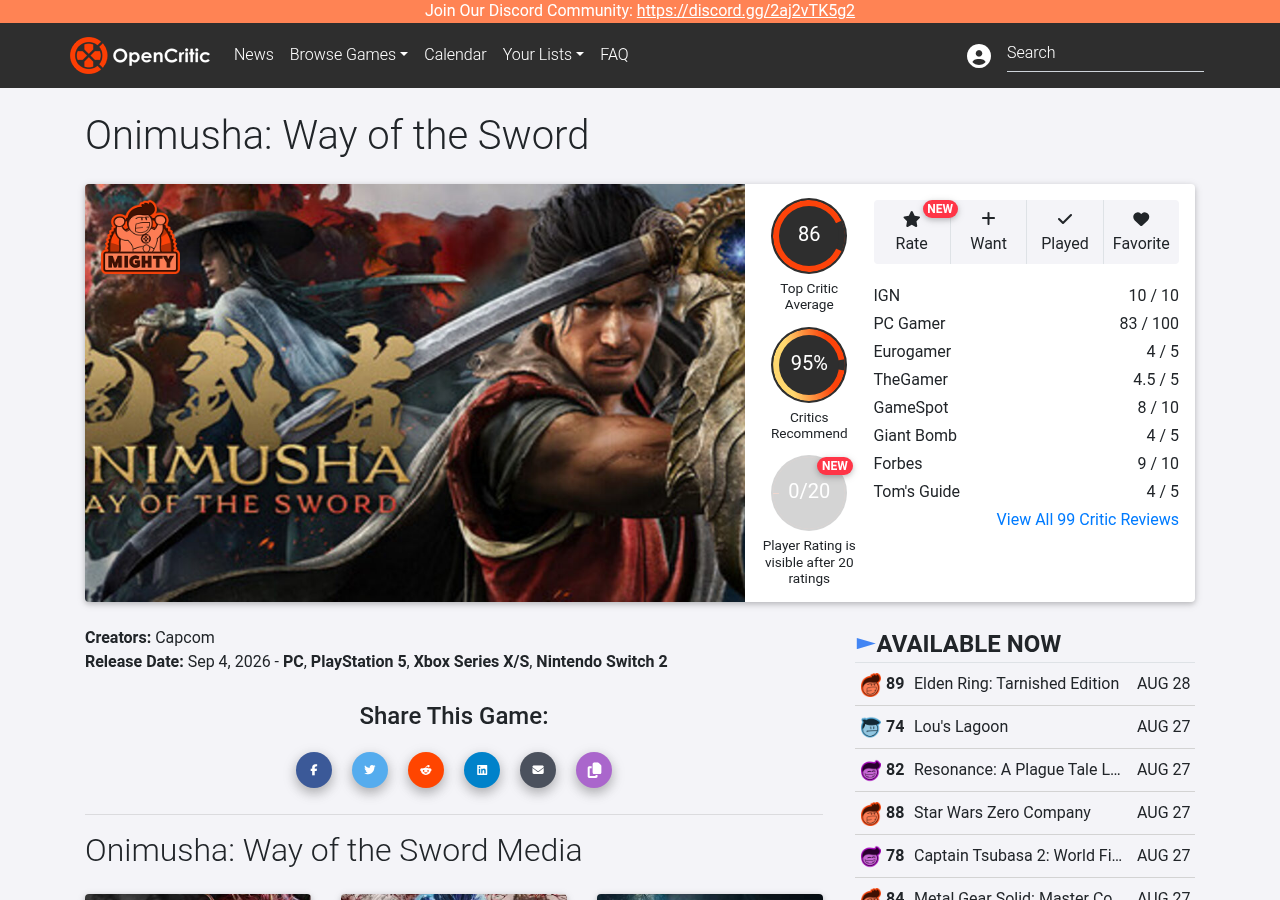The image size is (1280, 900).
Task: Copy the game link with purple icon
Action: [594, 770]
